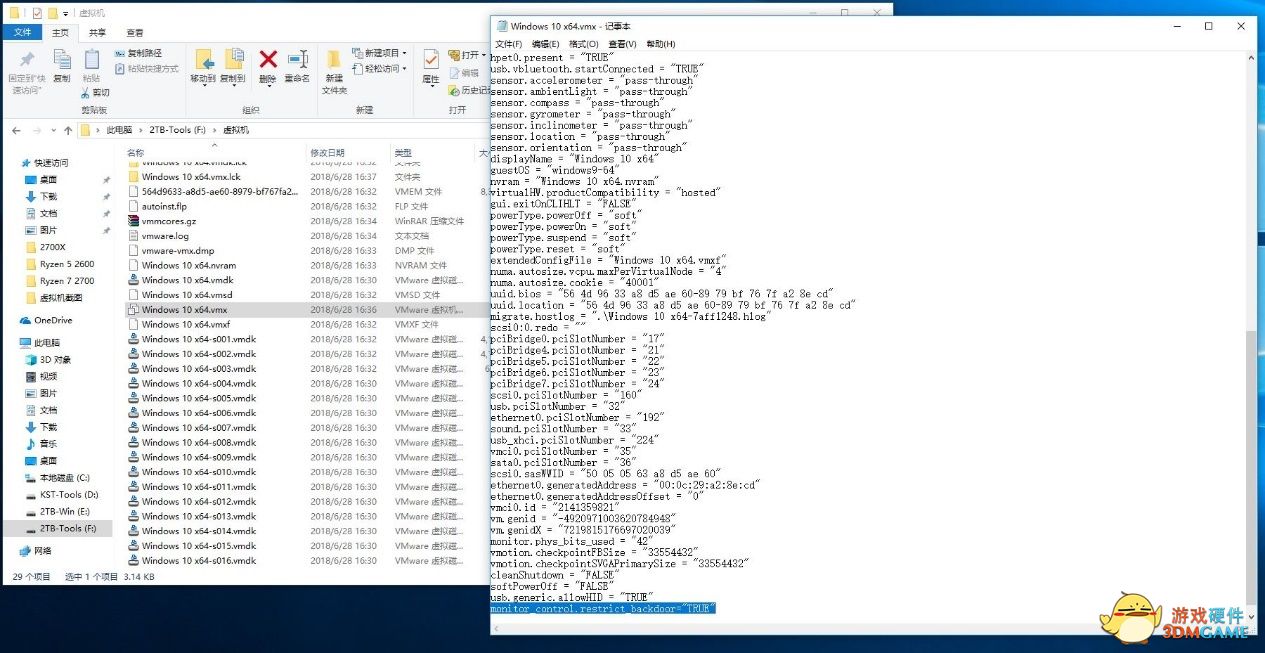Click the Notepad vertical scrollbar thumb
The height and width of the screenshot is (653, 1265).
(1251, 470)
